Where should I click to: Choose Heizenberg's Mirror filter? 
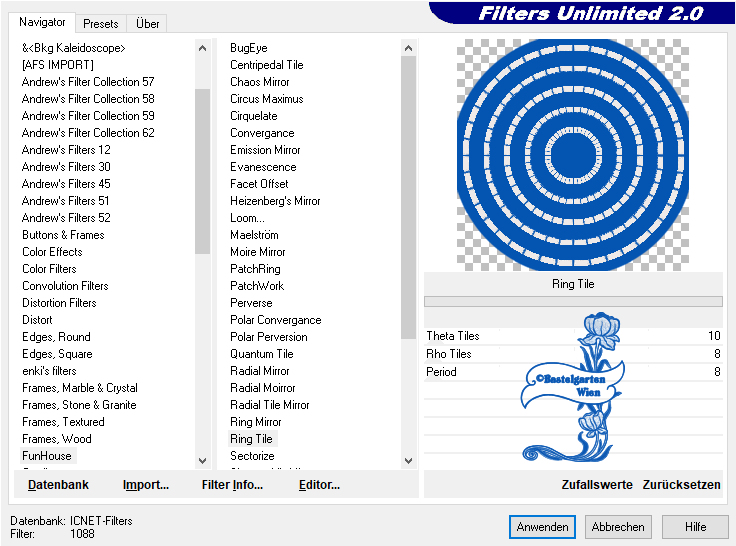point(275,200)
